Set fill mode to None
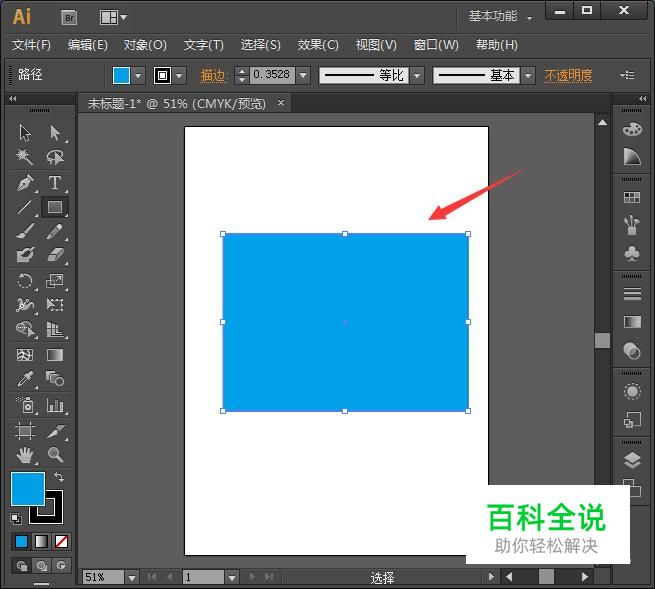The height and width of the screenshot is (589, 655). pyautogui.click(x=62, y=541)
